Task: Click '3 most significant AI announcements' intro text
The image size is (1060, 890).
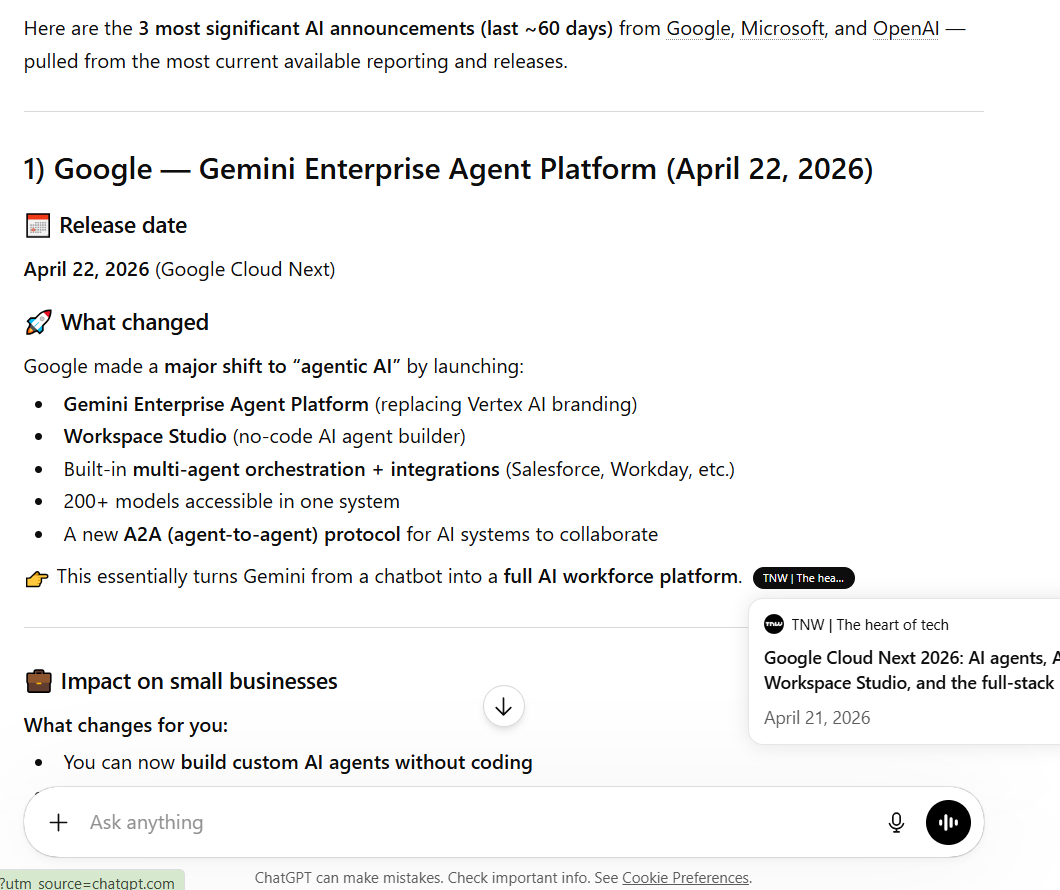Action: [x=375, y=28]
